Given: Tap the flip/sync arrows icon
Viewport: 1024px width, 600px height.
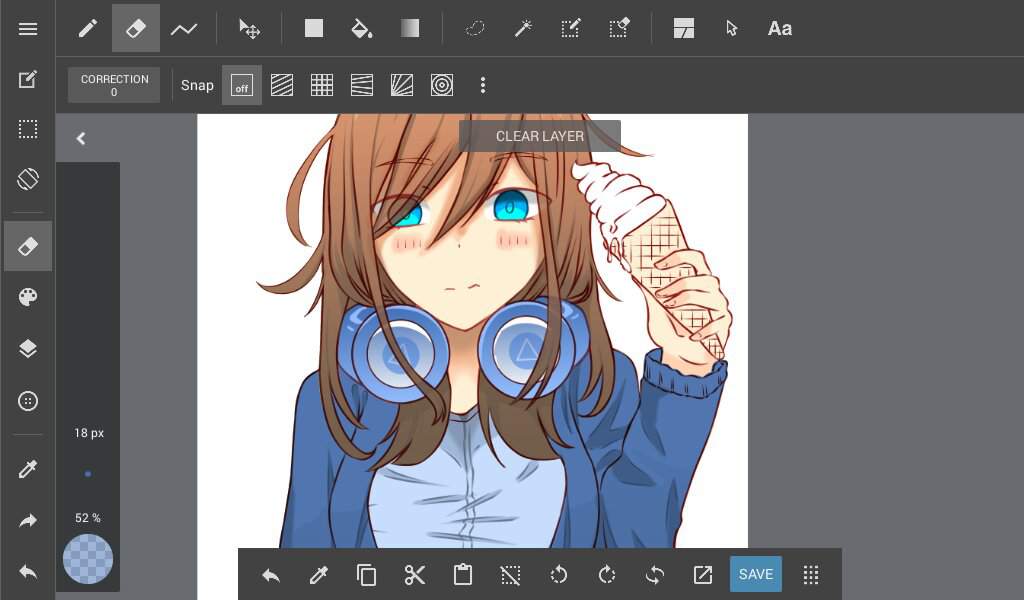Looking at the screenshot, I should click(655, 575).
